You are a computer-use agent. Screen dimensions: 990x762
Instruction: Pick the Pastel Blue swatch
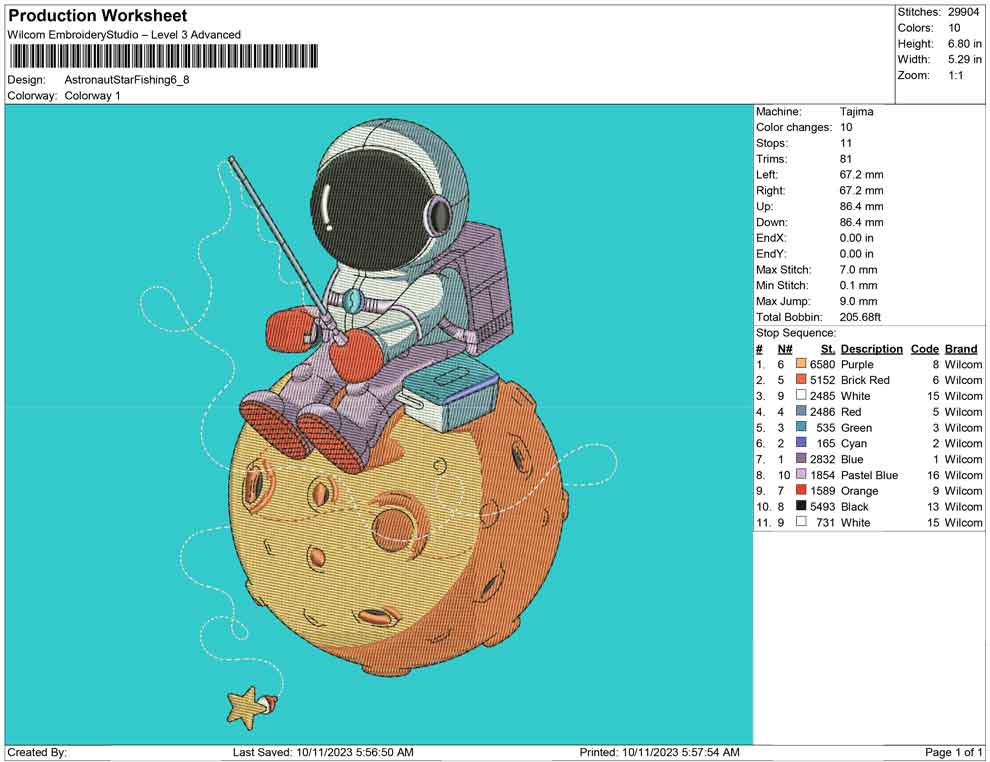coord(801,475)
